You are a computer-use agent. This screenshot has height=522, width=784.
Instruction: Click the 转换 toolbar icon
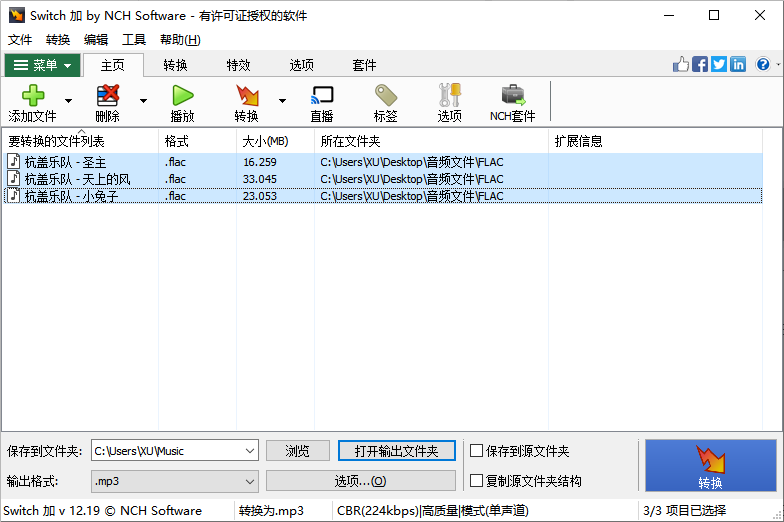click(x=247, y=95)
